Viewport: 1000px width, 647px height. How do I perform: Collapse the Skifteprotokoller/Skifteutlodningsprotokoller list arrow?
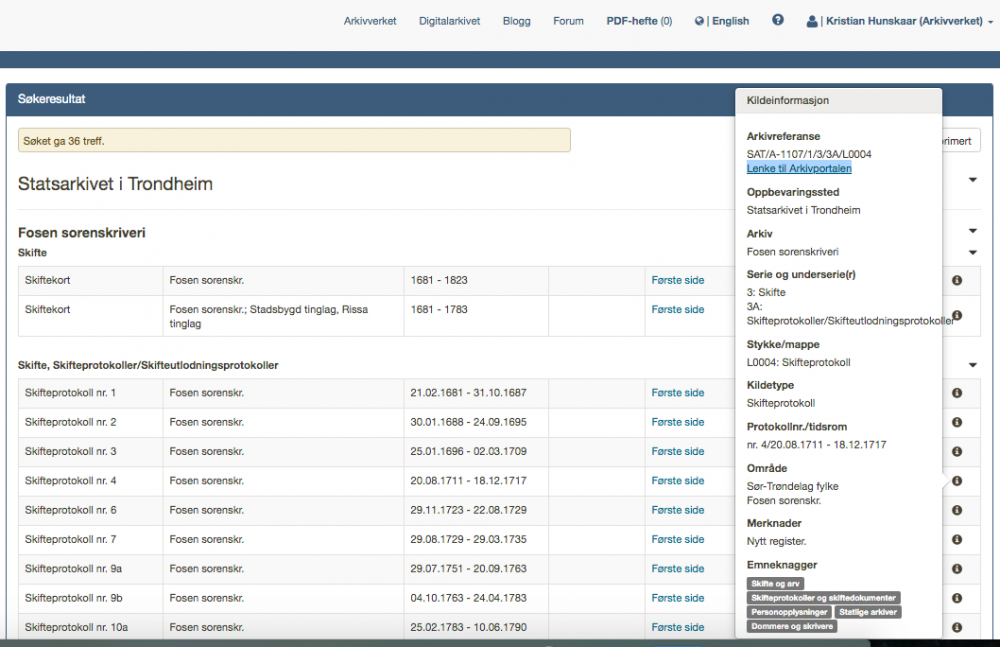pos(973,365)
